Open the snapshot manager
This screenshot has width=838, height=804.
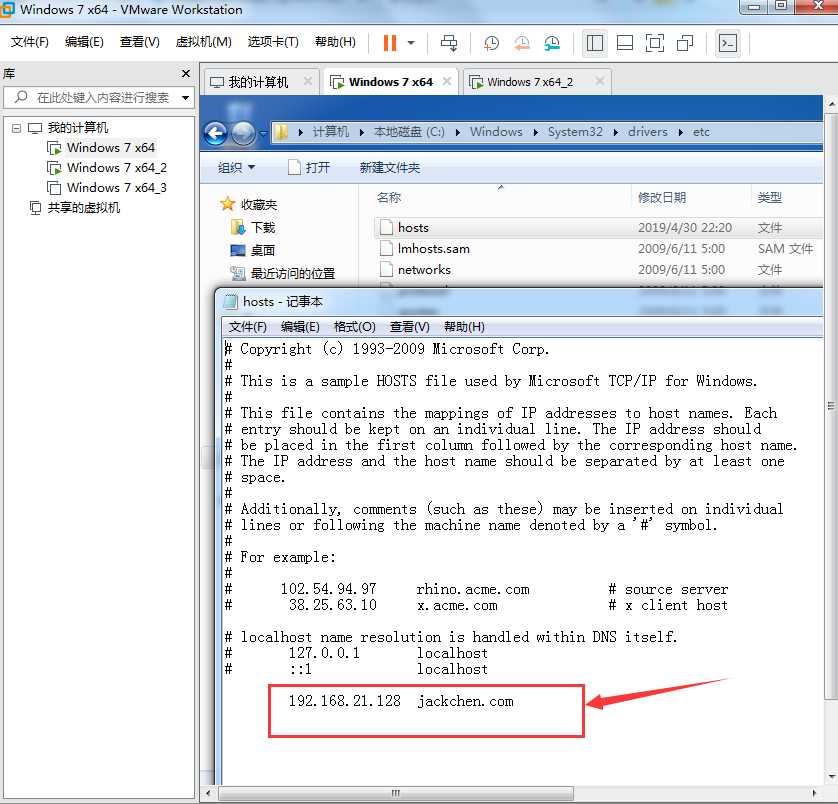click(x=552, y=43)
